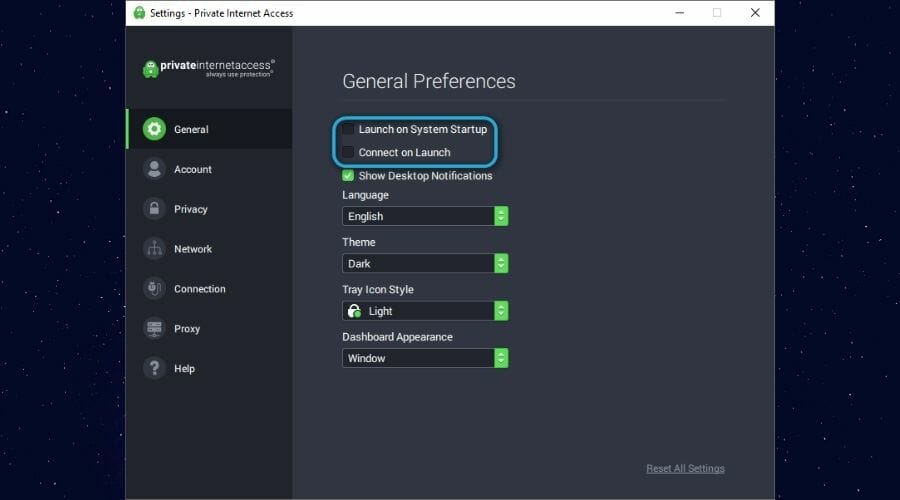Close the Settings window
The width and height of the screenshot is (900, 500).
751,13
